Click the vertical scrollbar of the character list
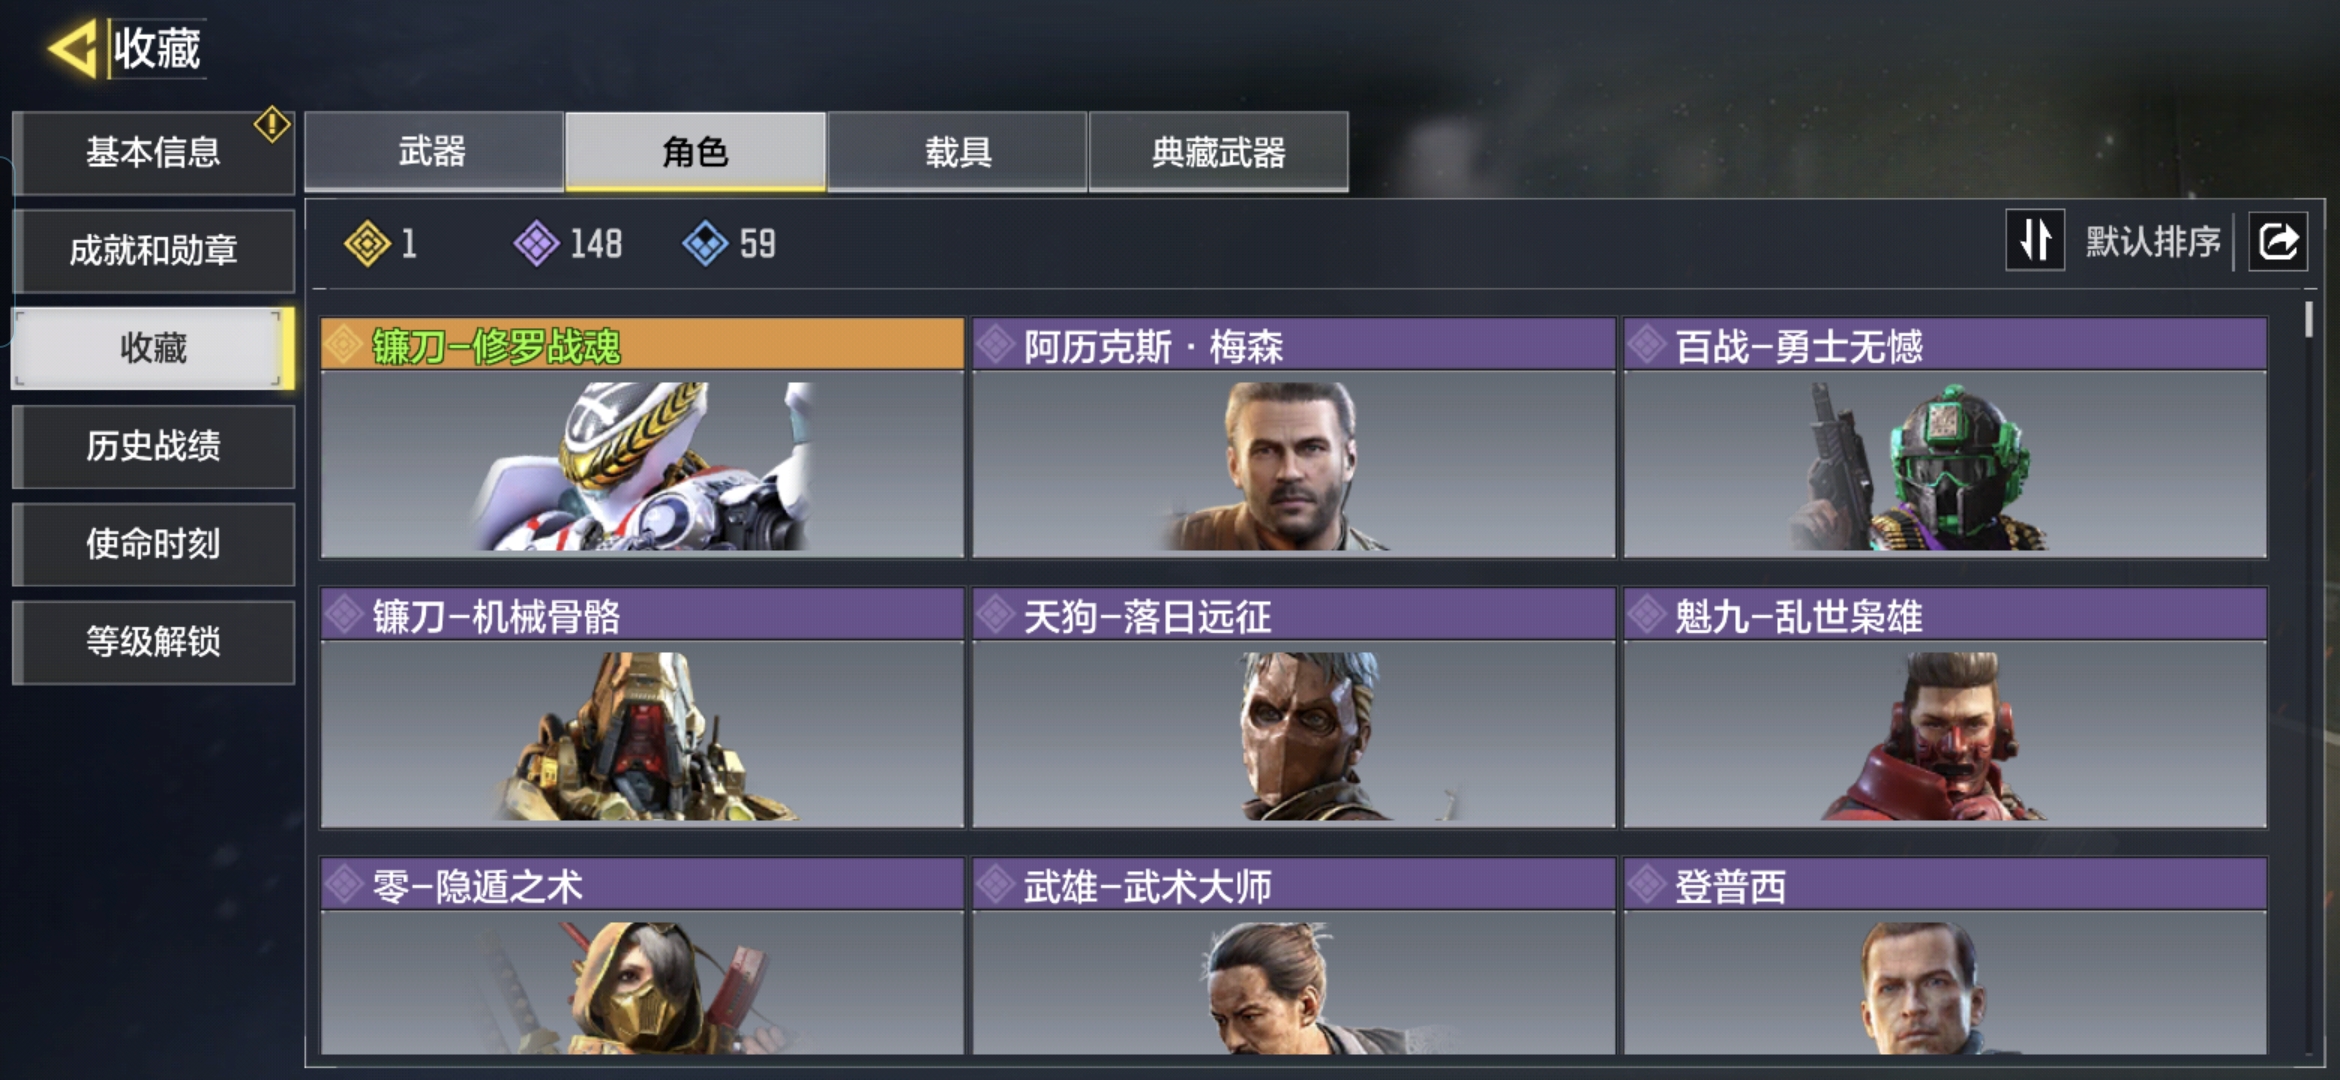 (2309, 675)
